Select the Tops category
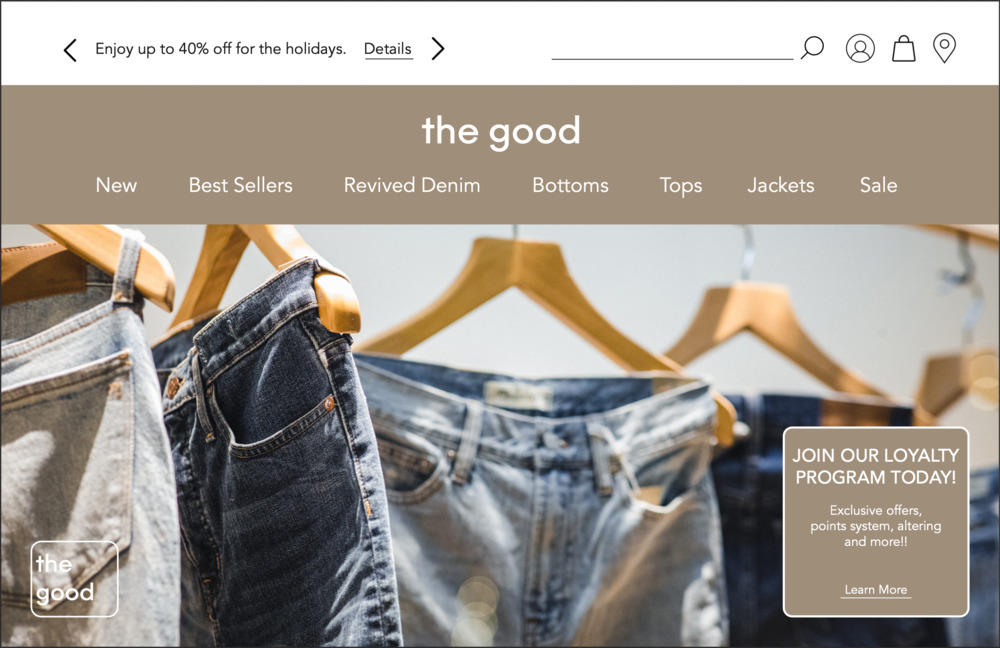Image resolution: width=1000 pixels, height=648 pixels. [680, 186]
